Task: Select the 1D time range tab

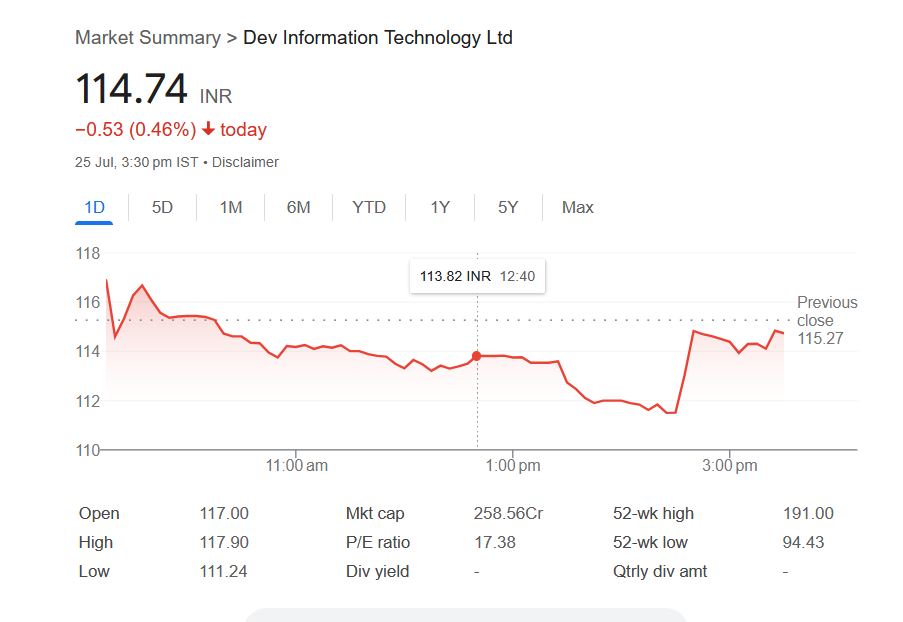Action: [94, 207]
